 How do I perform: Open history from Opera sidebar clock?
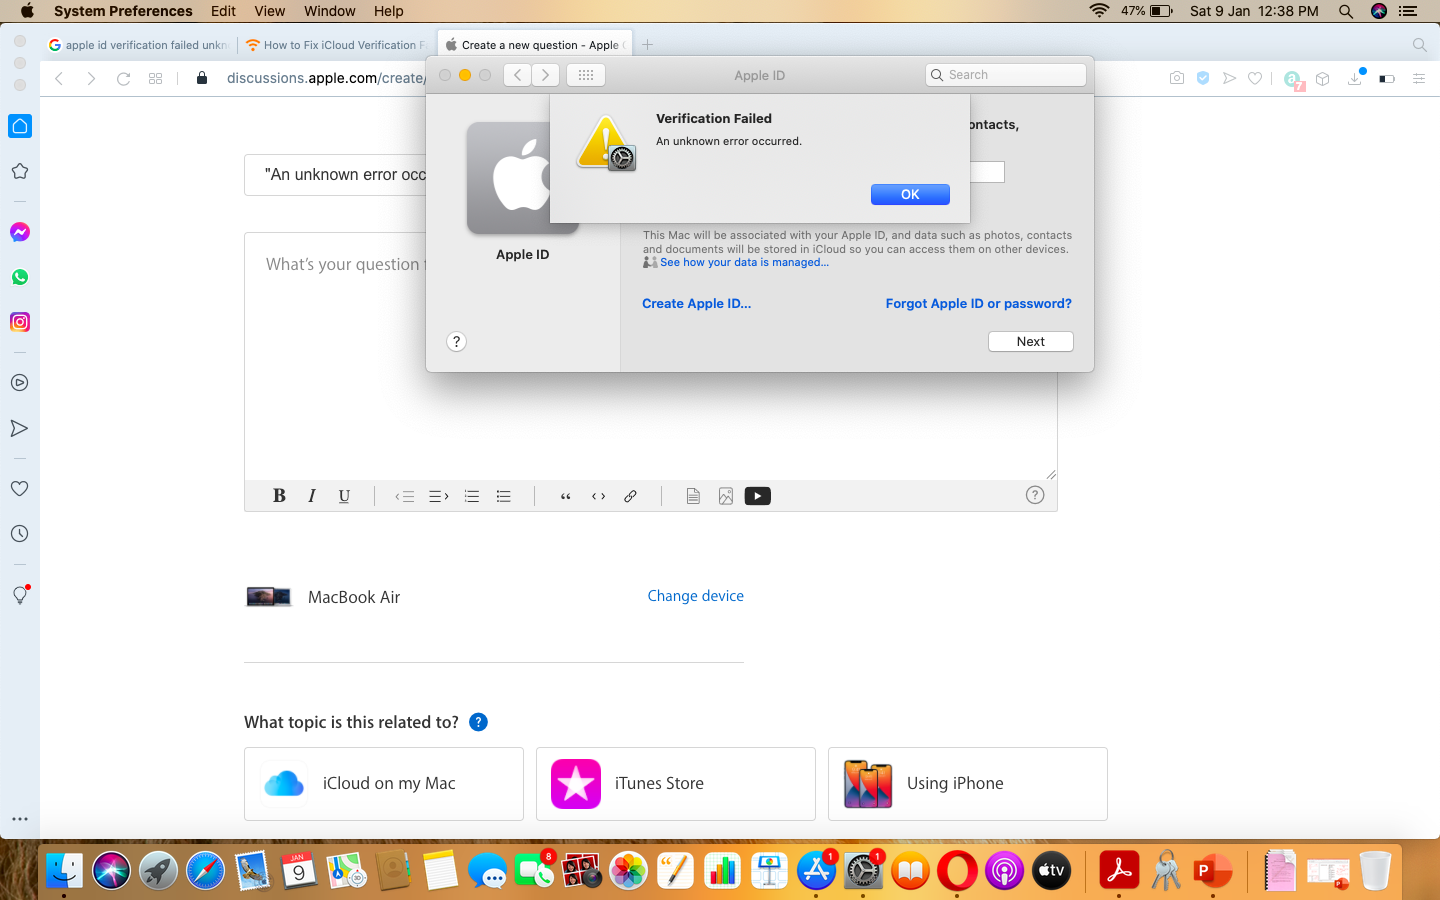pos(20,534)
